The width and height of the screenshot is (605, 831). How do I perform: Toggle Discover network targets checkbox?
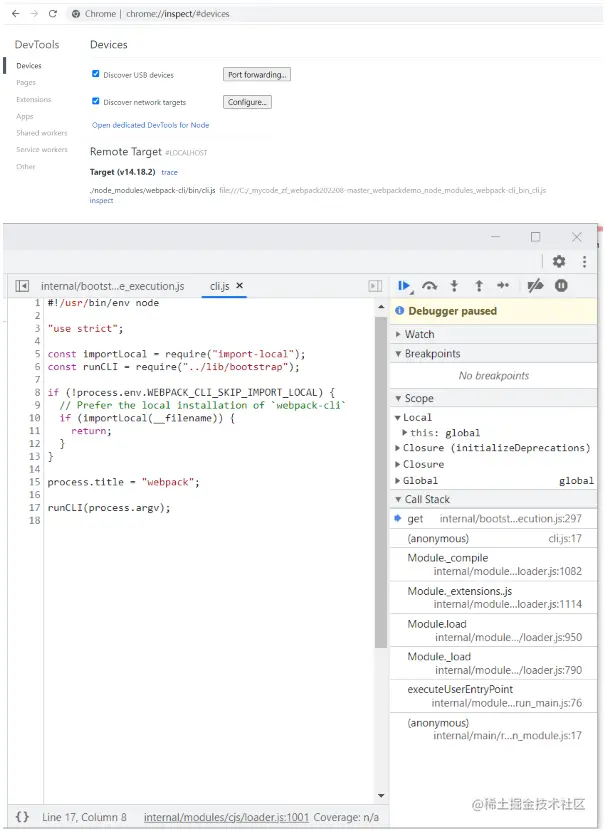(x=95, y=101)
